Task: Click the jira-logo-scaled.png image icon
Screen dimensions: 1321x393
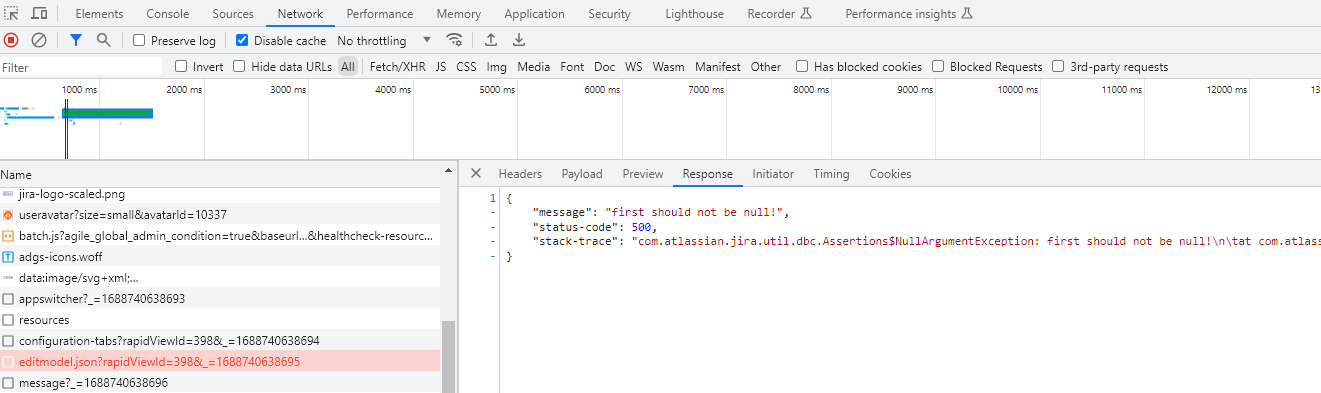Action: [x=8, y=194]
